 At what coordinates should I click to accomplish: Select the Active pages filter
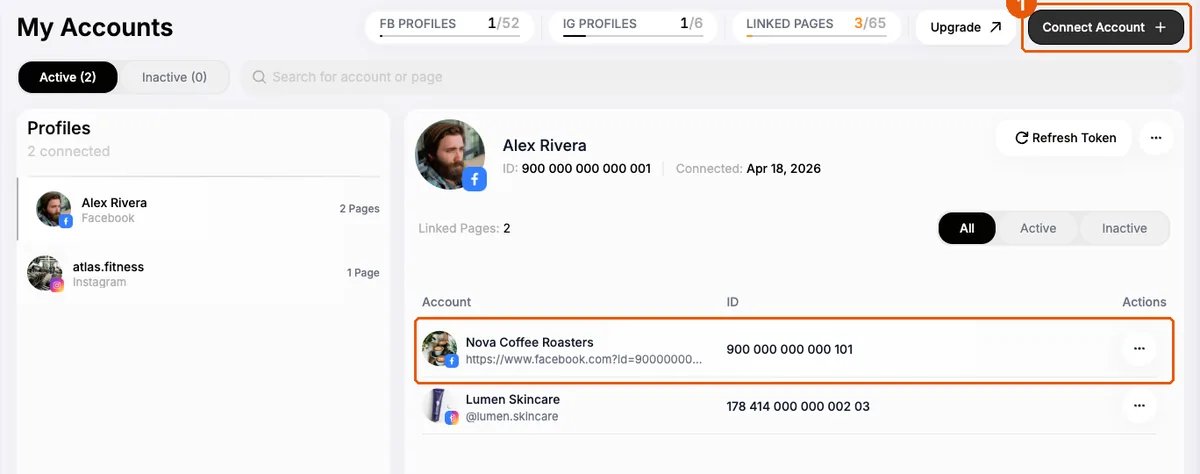[x=1038, y=228]
